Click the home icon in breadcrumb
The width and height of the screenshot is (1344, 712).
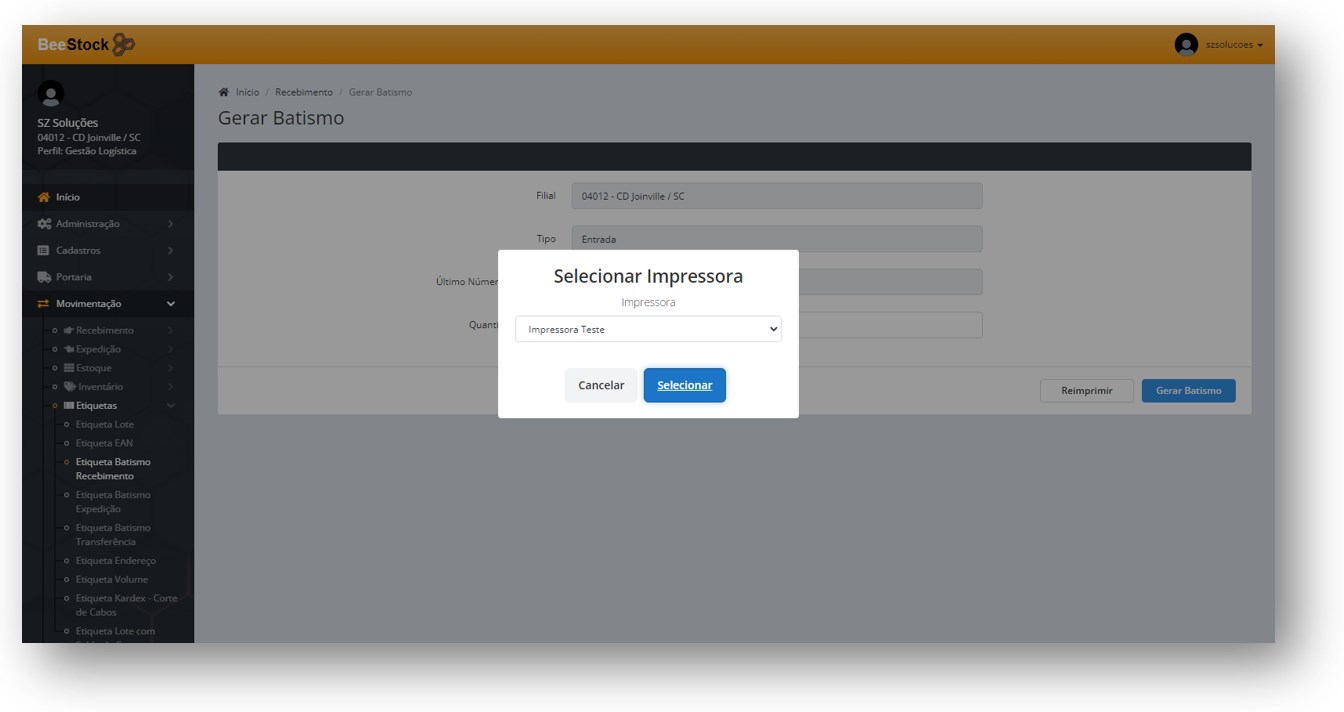pos(223,93)
